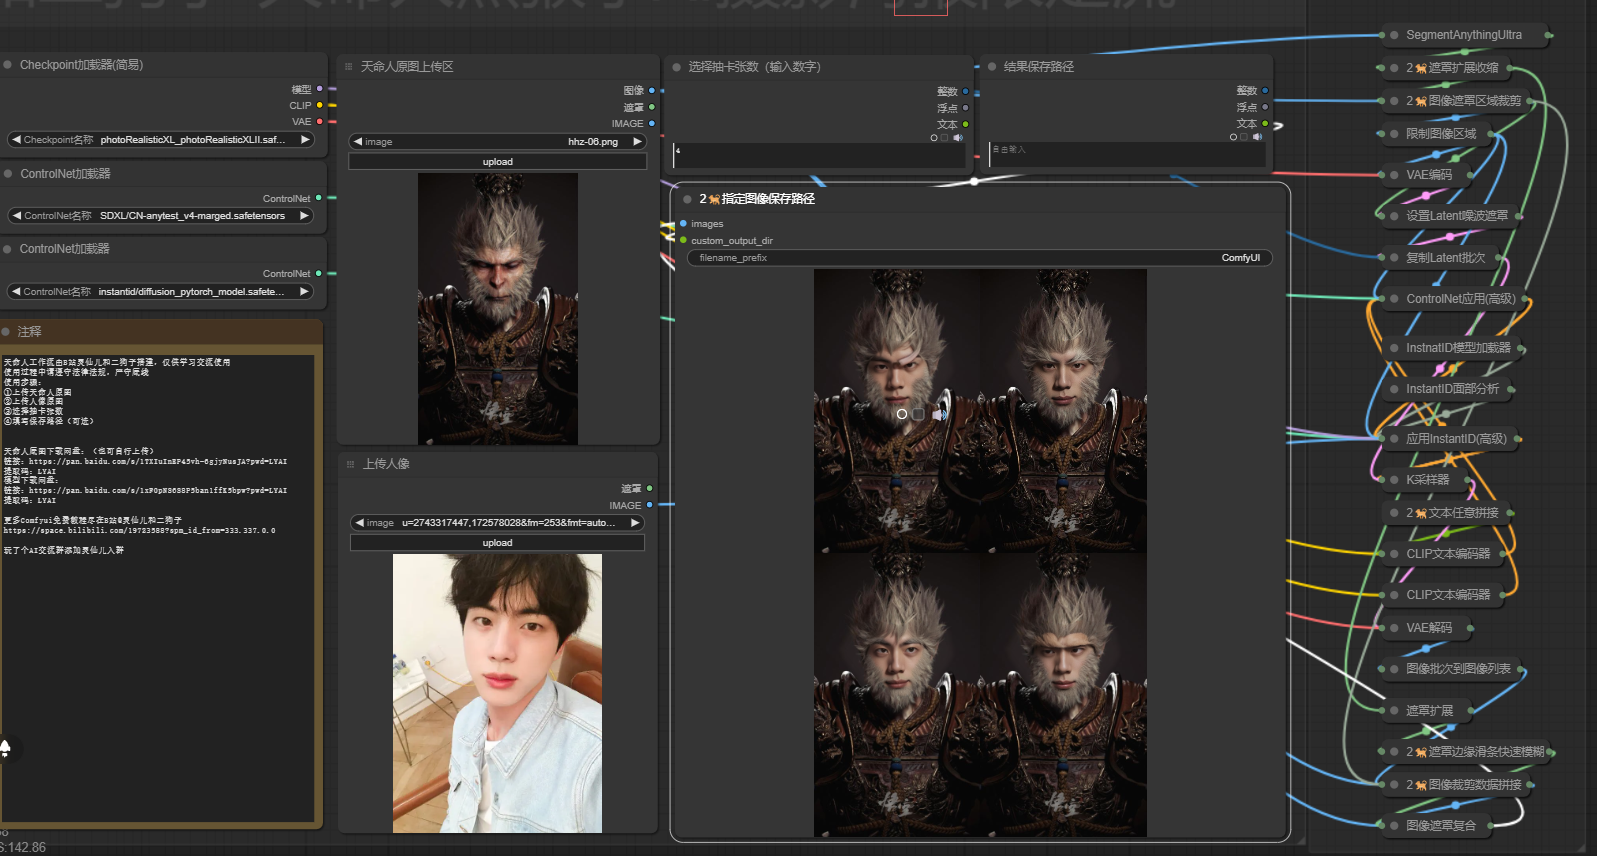Screen dimensions: 1597x856
Task: Upload image in 上传人像 node
Action: click(497, 543)
